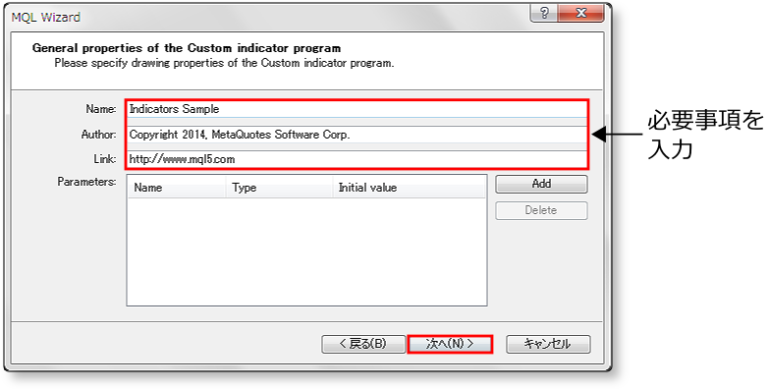Click the General properties heading text

[x=187, y=48]
